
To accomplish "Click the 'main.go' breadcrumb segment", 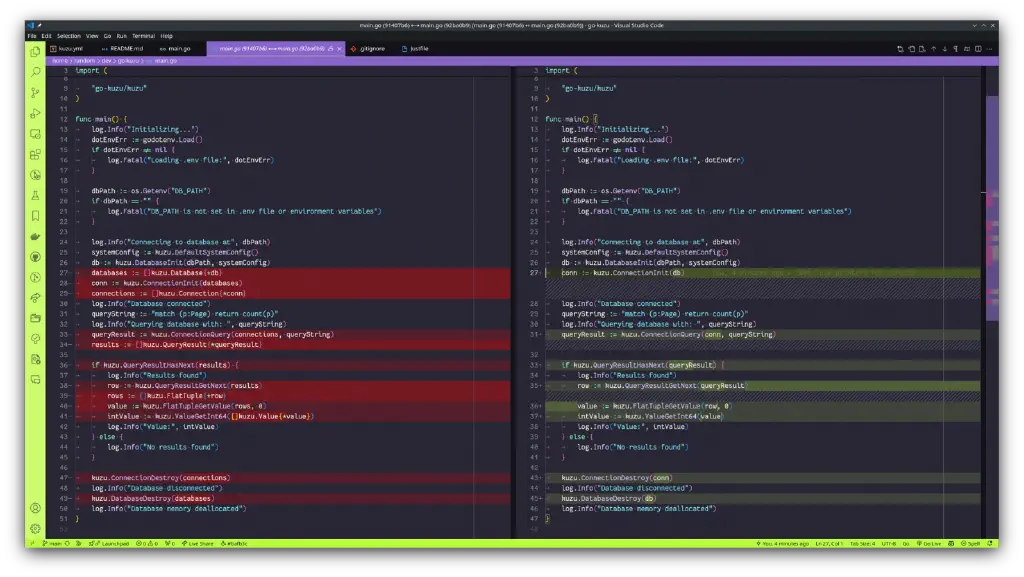I will click(x=166, y=61).
